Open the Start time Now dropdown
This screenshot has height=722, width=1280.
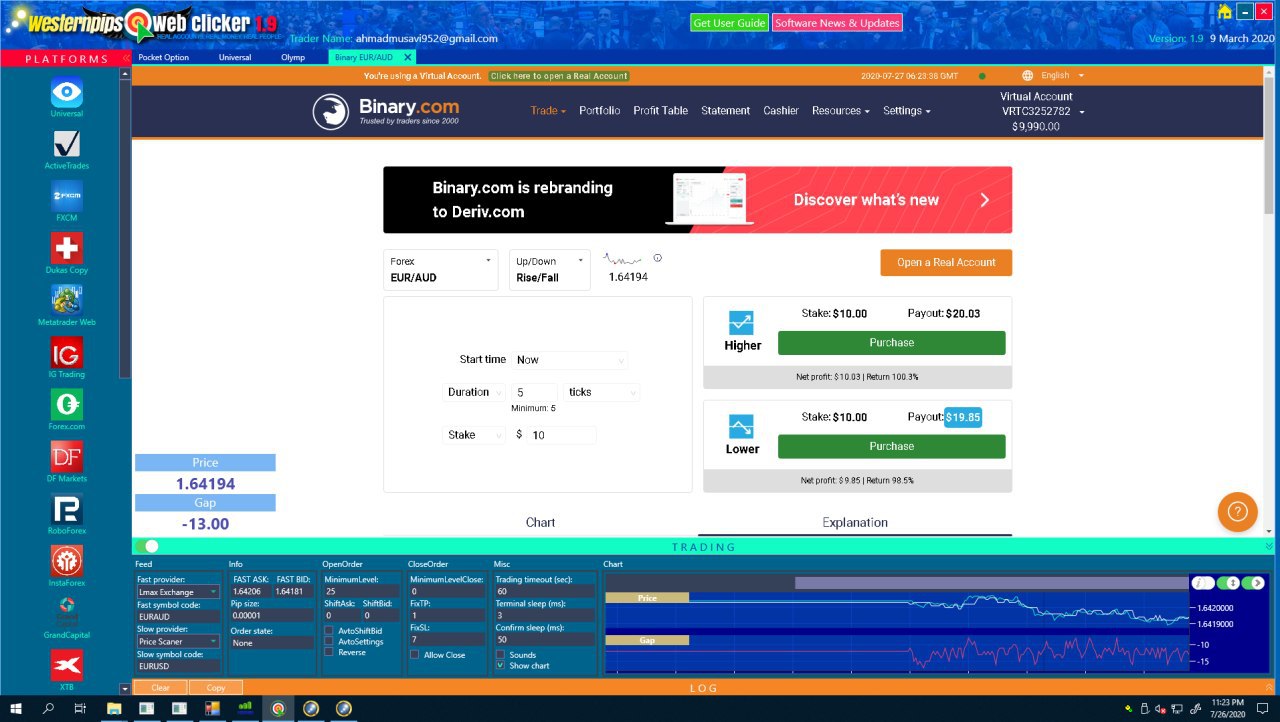point(571,360)
